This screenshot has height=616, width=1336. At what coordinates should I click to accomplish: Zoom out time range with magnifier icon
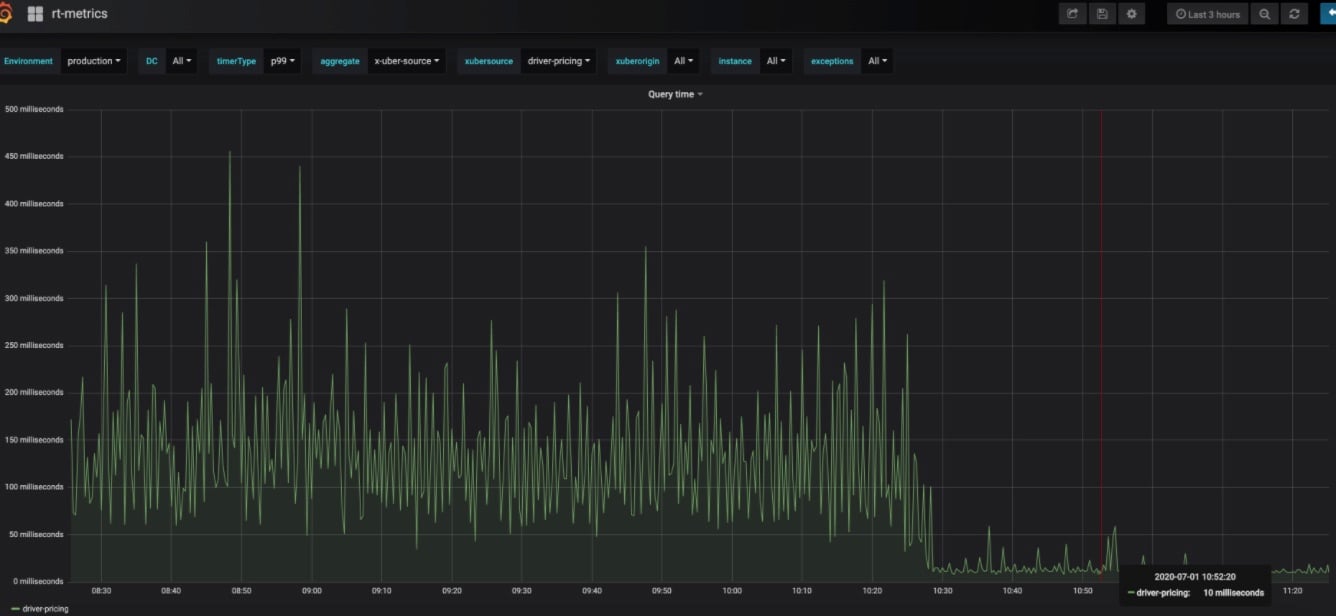coord(1265,14)
